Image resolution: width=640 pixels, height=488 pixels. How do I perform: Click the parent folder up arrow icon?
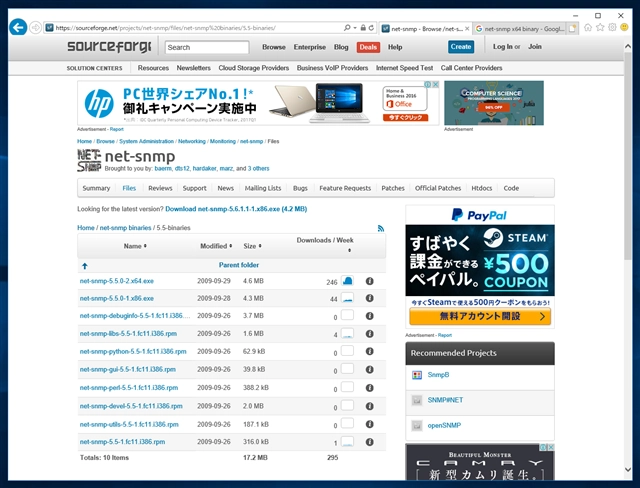84,266
